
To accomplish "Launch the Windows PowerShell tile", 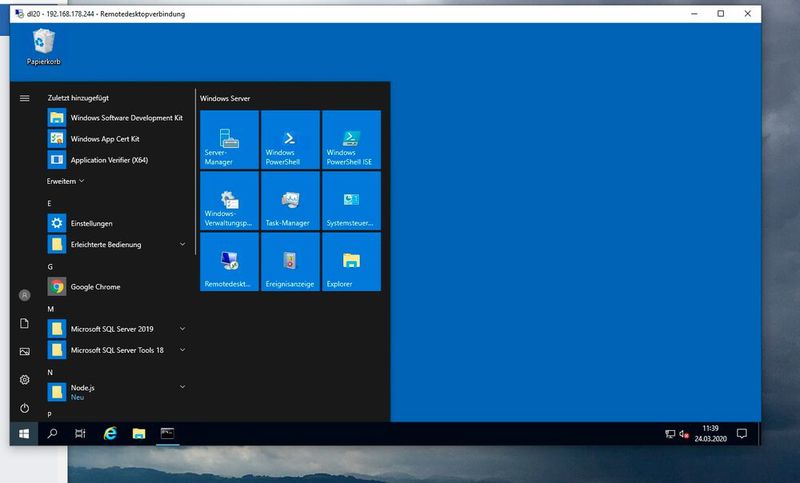I will click(x=290, y=140).
